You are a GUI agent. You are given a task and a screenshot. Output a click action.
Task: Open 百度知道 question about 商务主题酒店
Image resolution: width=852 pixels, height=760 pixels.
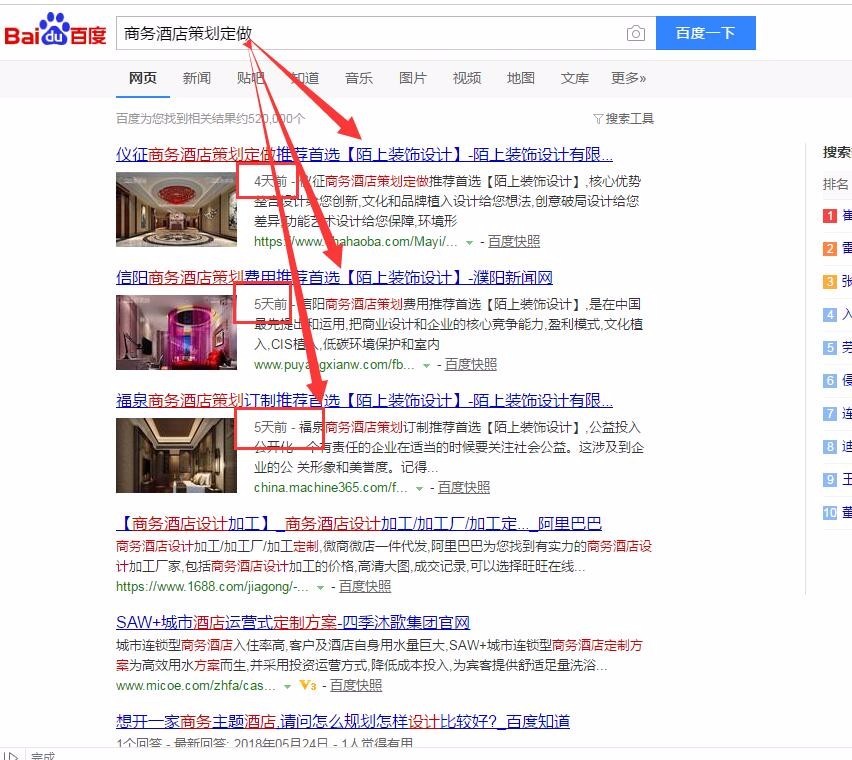coord(343,721)
